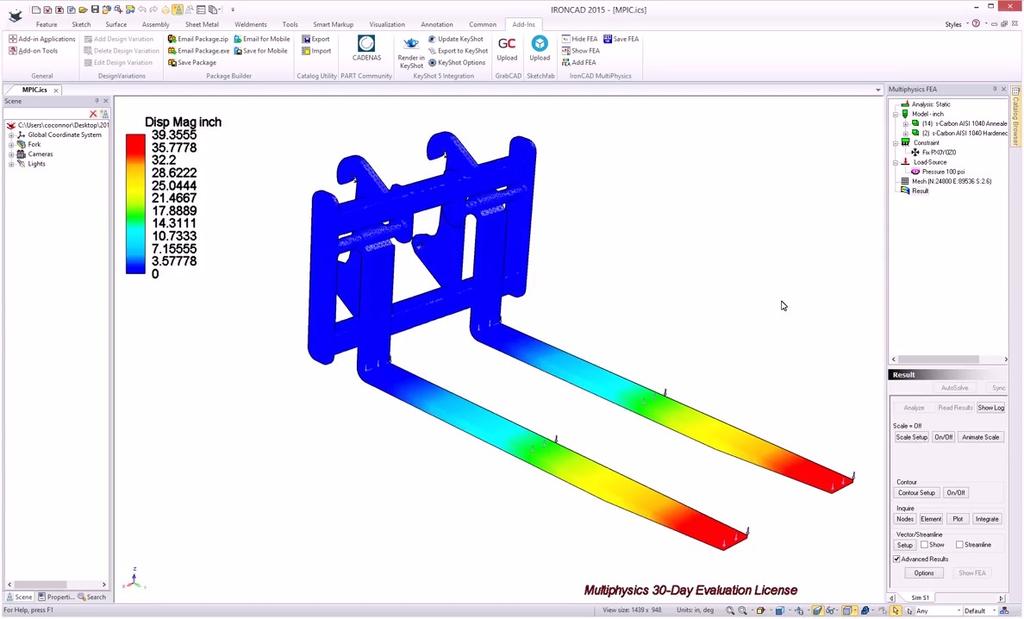Image resolution: width=1024 pixels, height=619 pixels.
Task: Open the Default configuration dropdown
Action: [978, 611]
